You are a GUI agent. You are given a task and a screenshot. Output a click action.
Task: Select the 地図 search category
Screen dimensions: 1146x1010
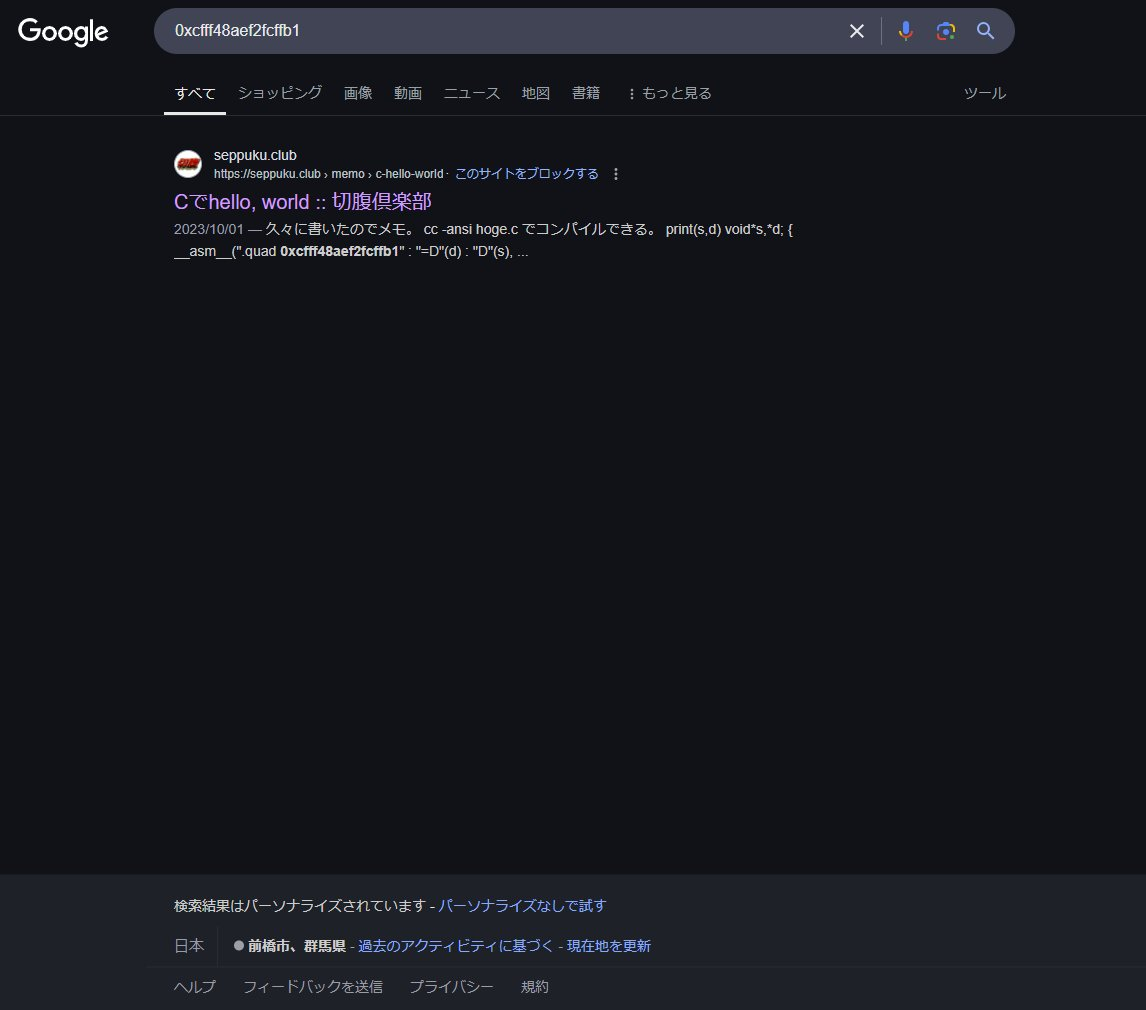(535, 92)
